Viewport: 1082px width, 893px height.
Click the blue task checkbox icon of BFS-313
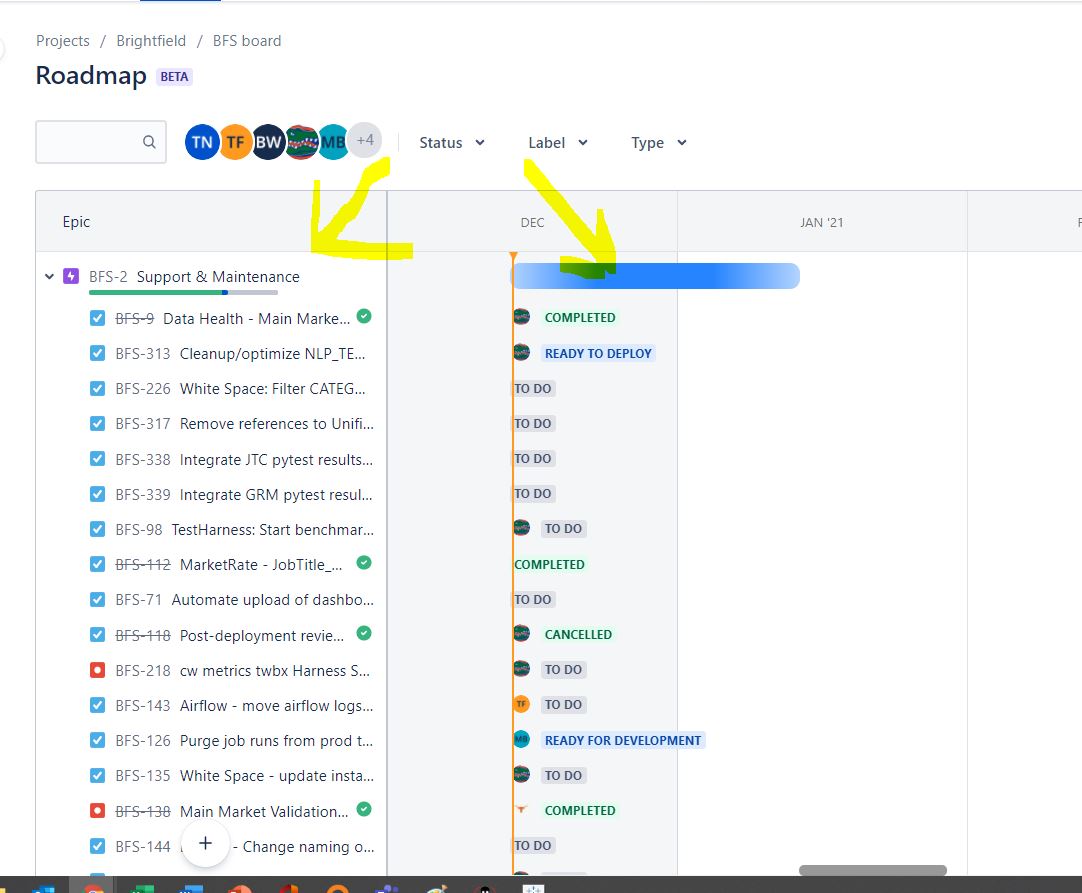(97, 353)
